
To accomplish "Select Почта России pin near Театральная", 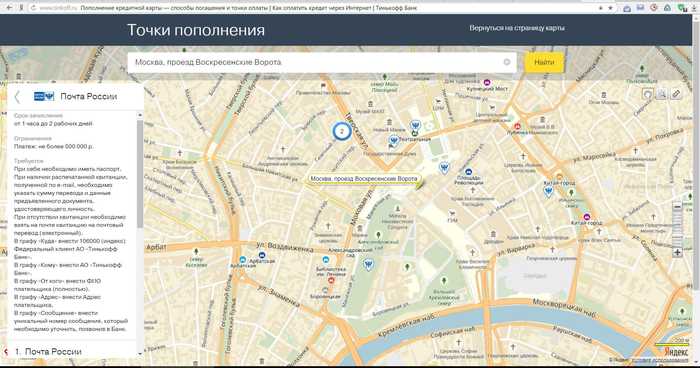I will 416,125.
